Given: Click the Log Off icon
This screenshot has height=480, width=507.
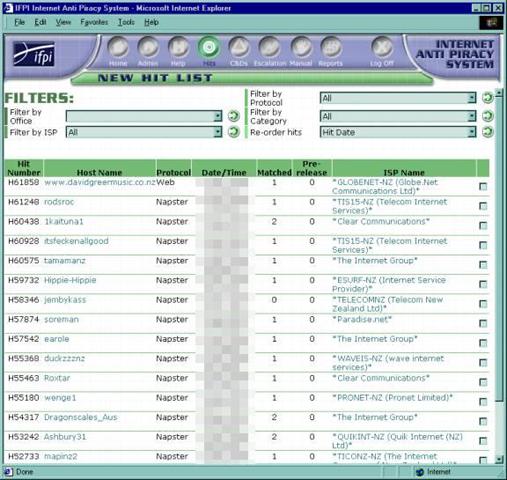Looking at the screenshot, I should [x=382, y=47].
